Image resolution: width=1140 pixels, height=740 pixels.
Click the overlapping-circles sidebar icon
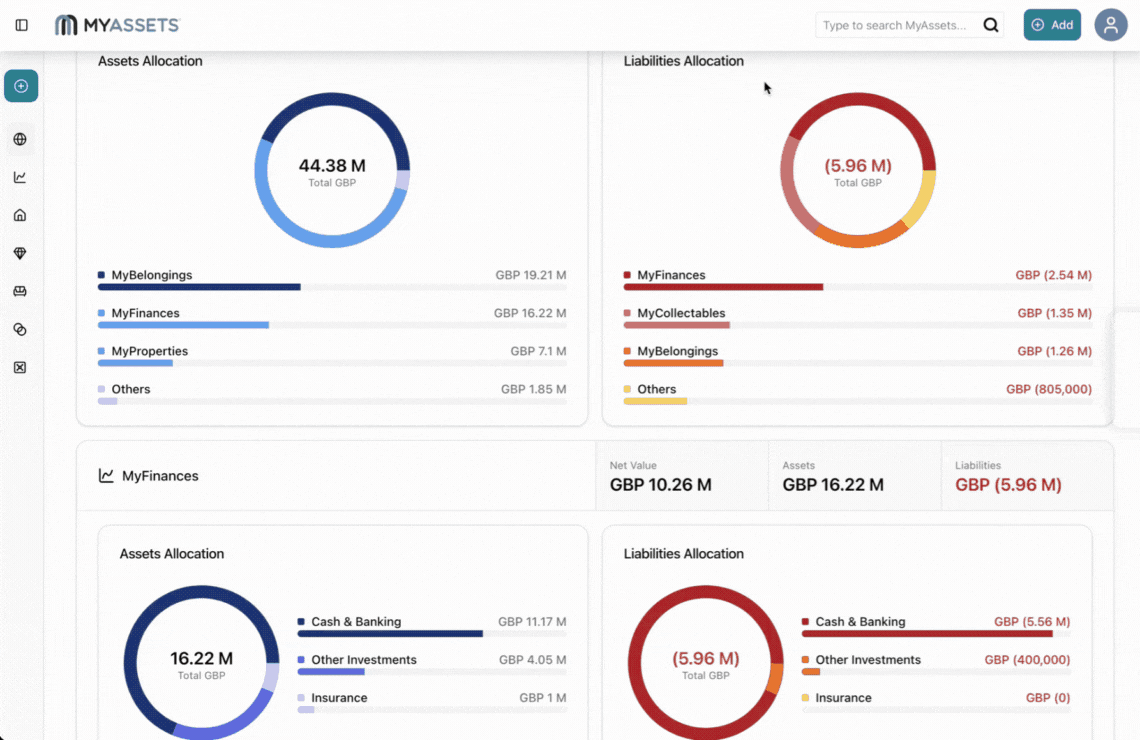click(21, 329)
